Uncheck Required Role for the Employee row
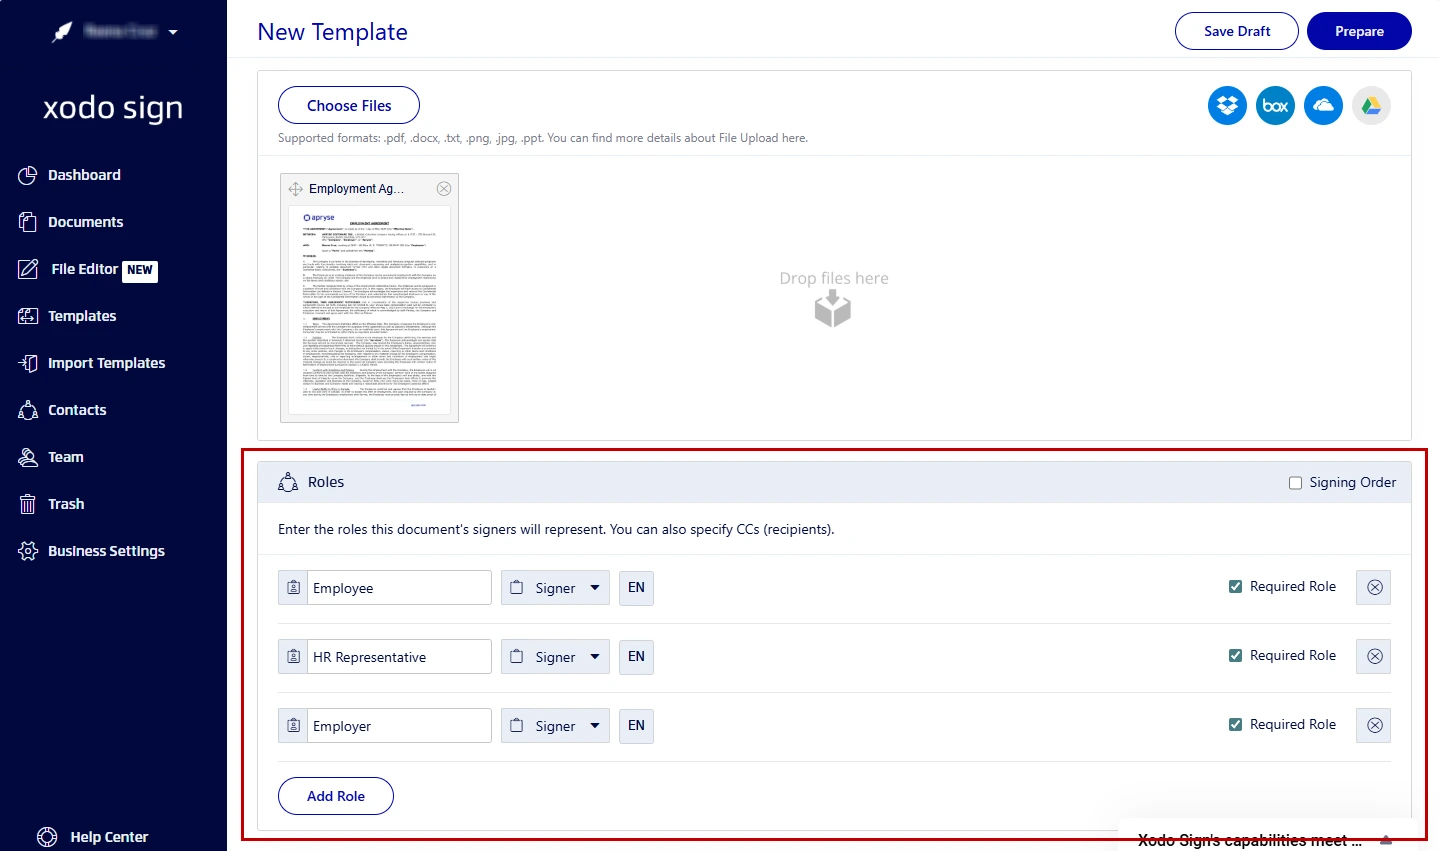The image size is (1439, 851). (1236, 586)
